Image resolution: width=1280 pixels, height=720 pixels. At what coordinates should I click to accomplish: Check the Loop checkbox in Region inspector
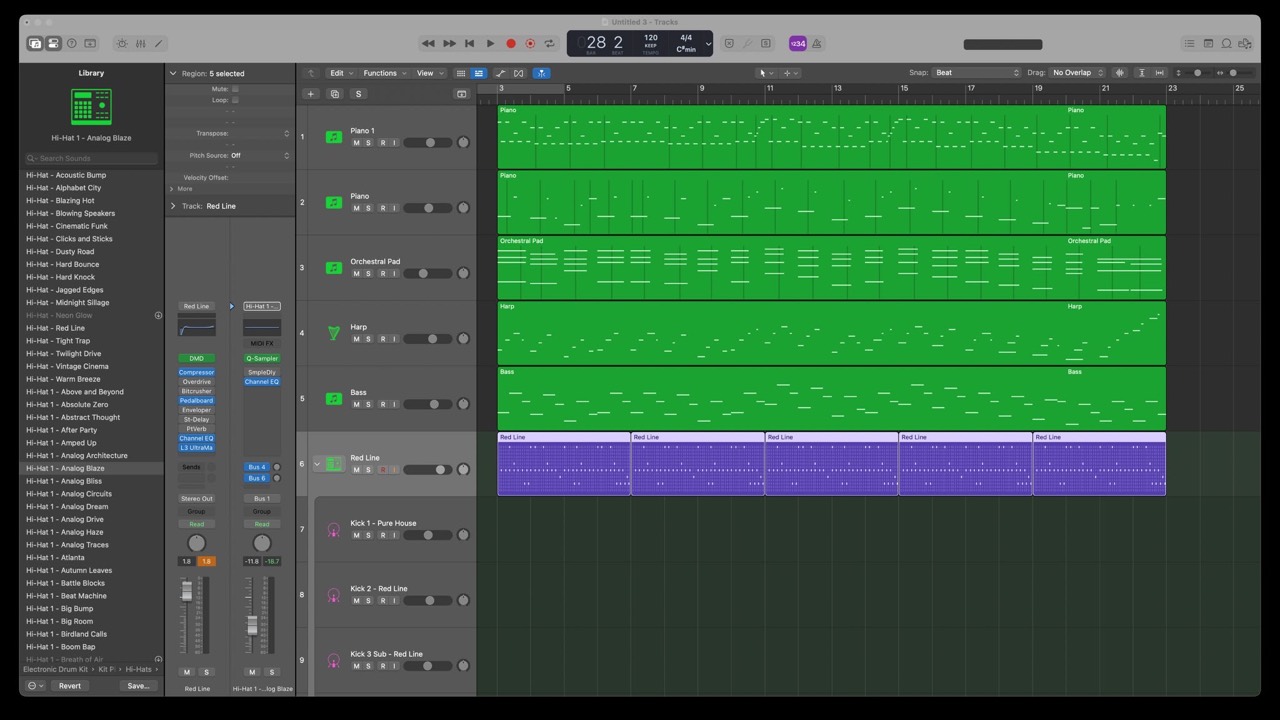235,100
